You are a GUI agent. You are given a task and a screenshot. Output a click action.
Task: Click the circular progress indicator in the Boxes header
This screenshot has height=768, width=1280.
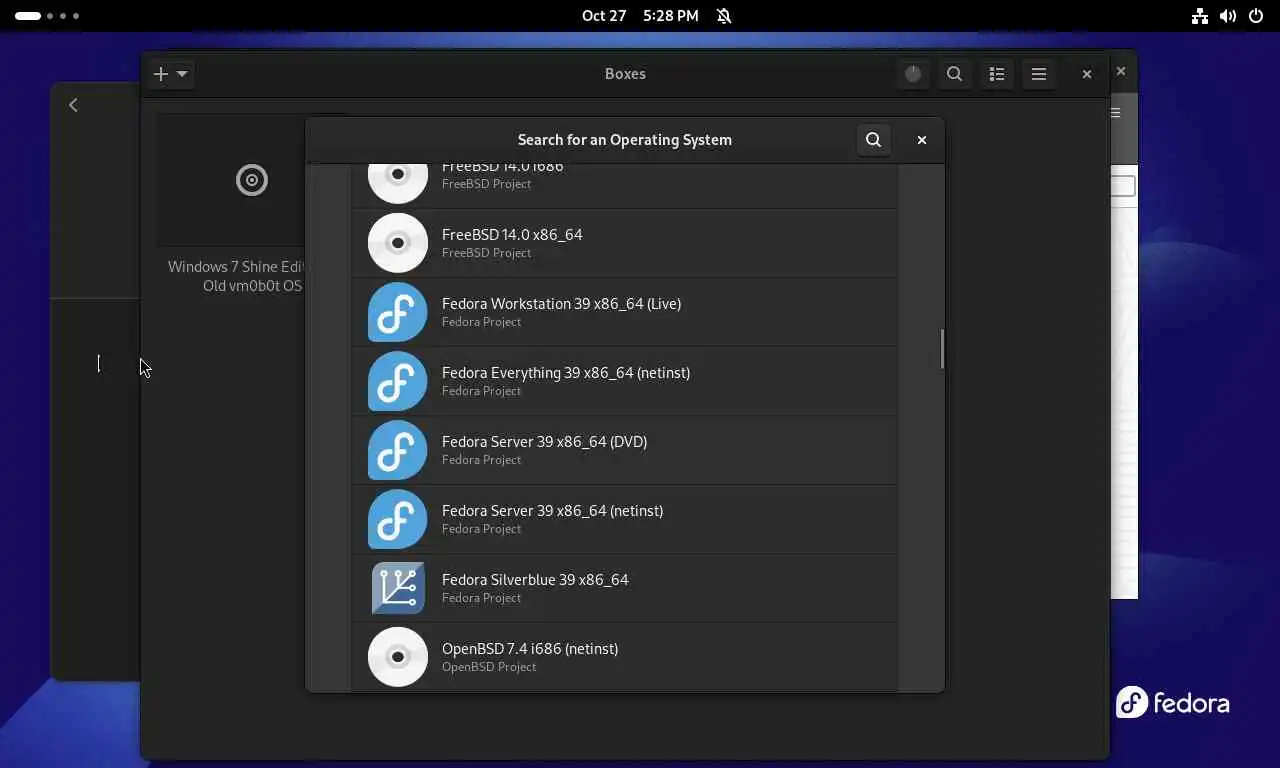click(x=912, y=74)
